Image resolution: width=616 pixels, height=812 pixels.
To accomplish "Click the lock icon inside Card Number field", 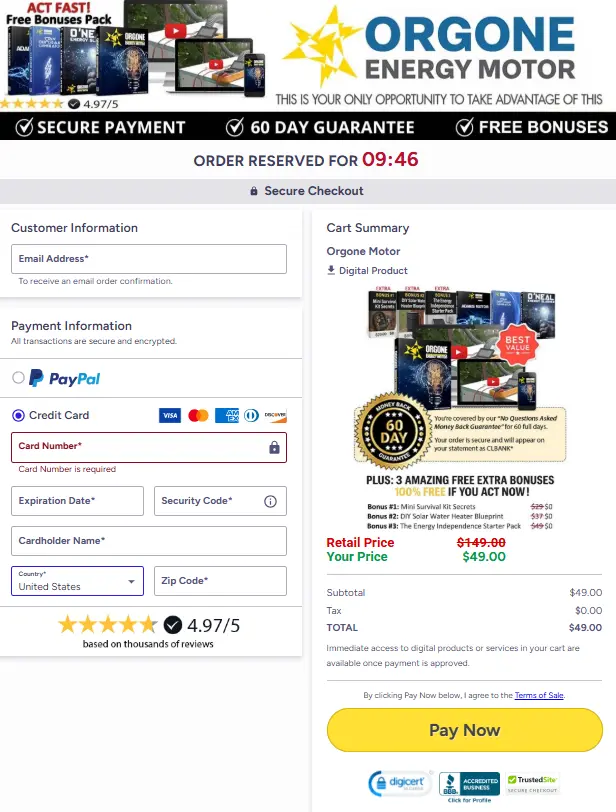I will 274,447.
